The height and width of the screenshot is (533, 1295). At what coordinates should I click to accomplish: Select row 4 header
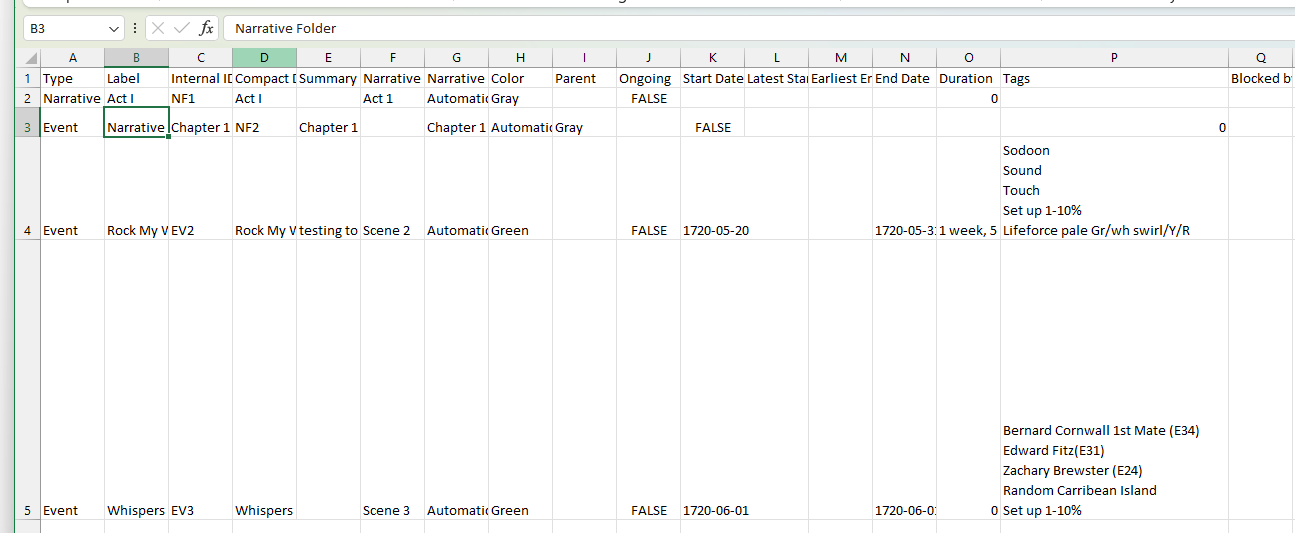click(x=28, y=230)
